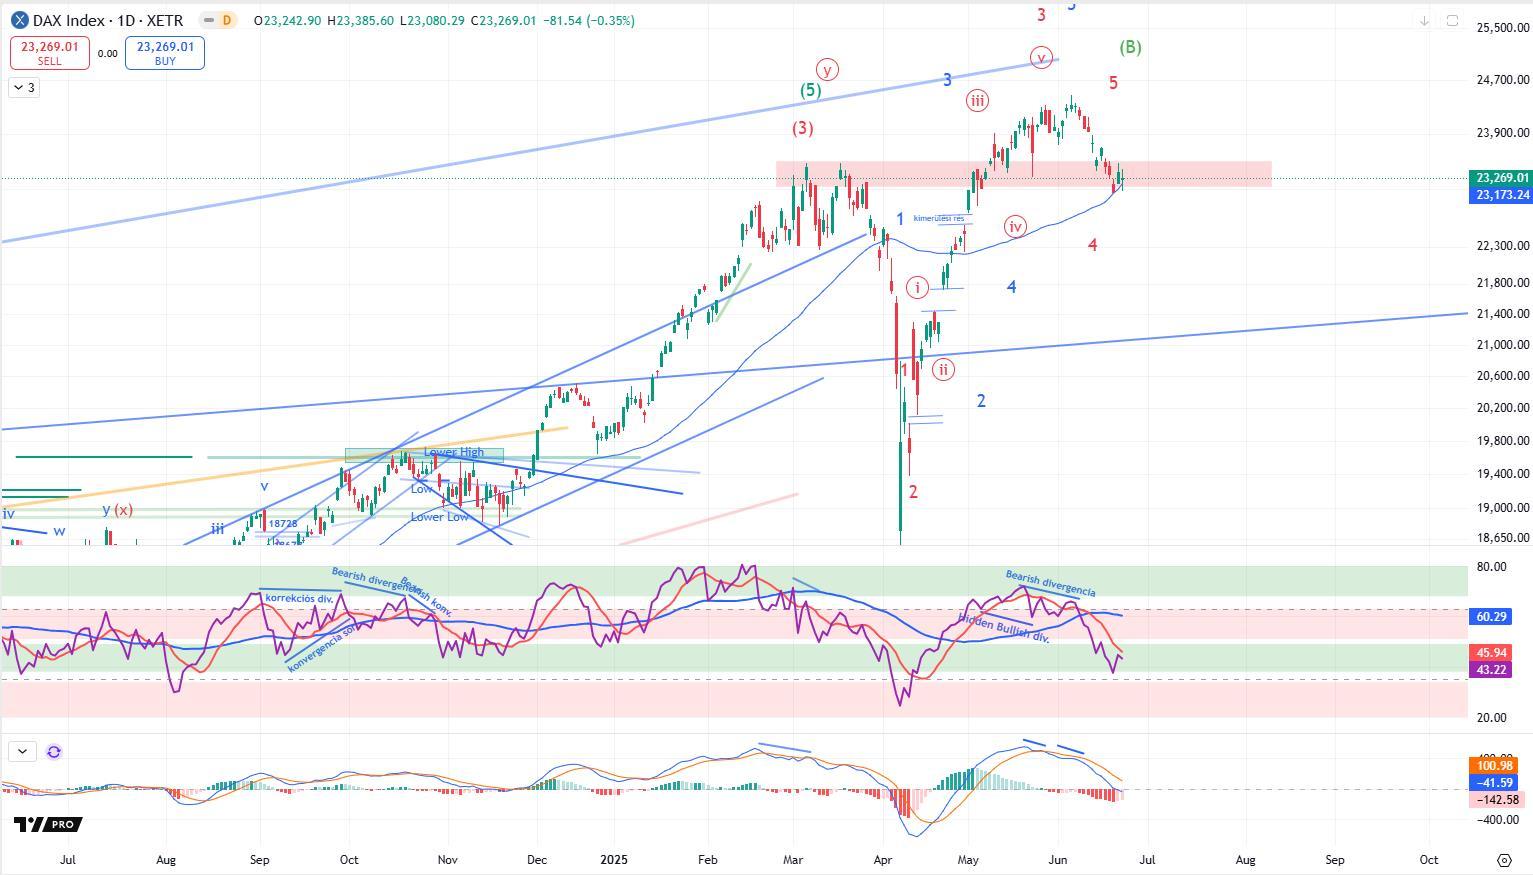The height and width of the screenshot is (875, 1533).
Task: Click the -142.58 histogram value label
Action: (1497, 800)
